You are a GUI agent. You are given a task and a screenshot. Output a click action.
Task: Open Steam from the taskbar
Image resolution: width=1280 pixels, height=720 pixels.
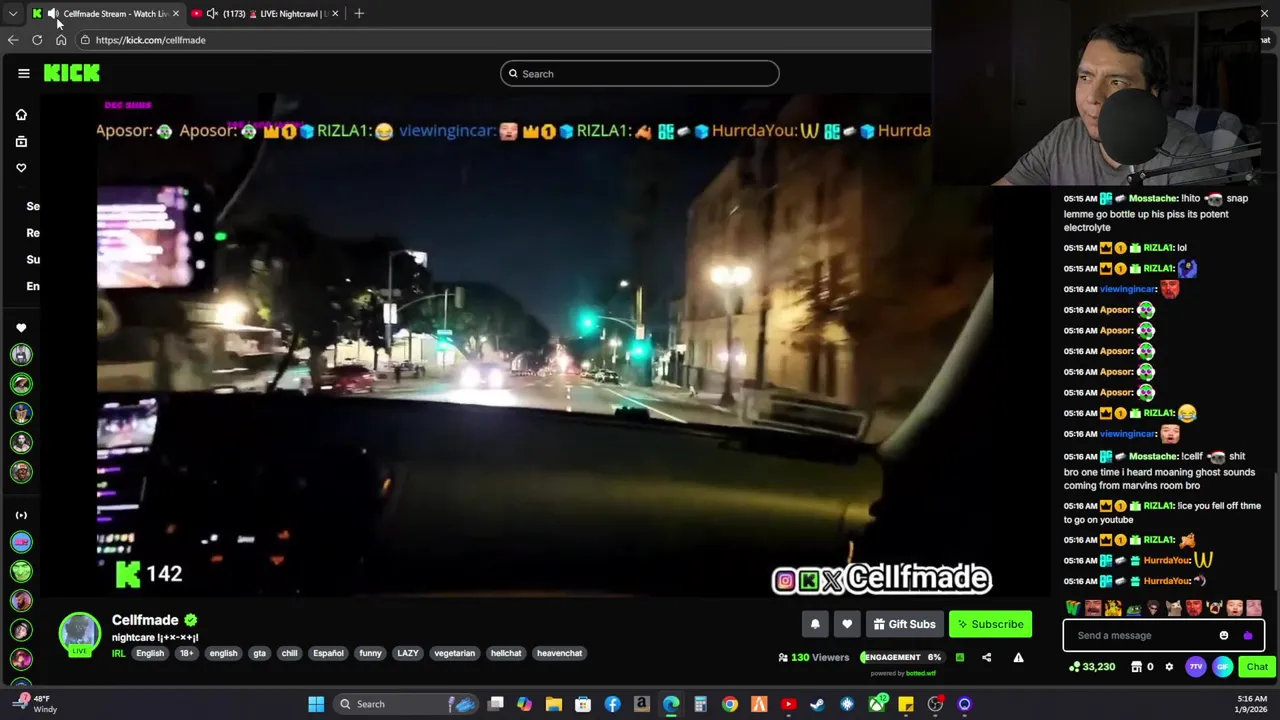point(817,704)
